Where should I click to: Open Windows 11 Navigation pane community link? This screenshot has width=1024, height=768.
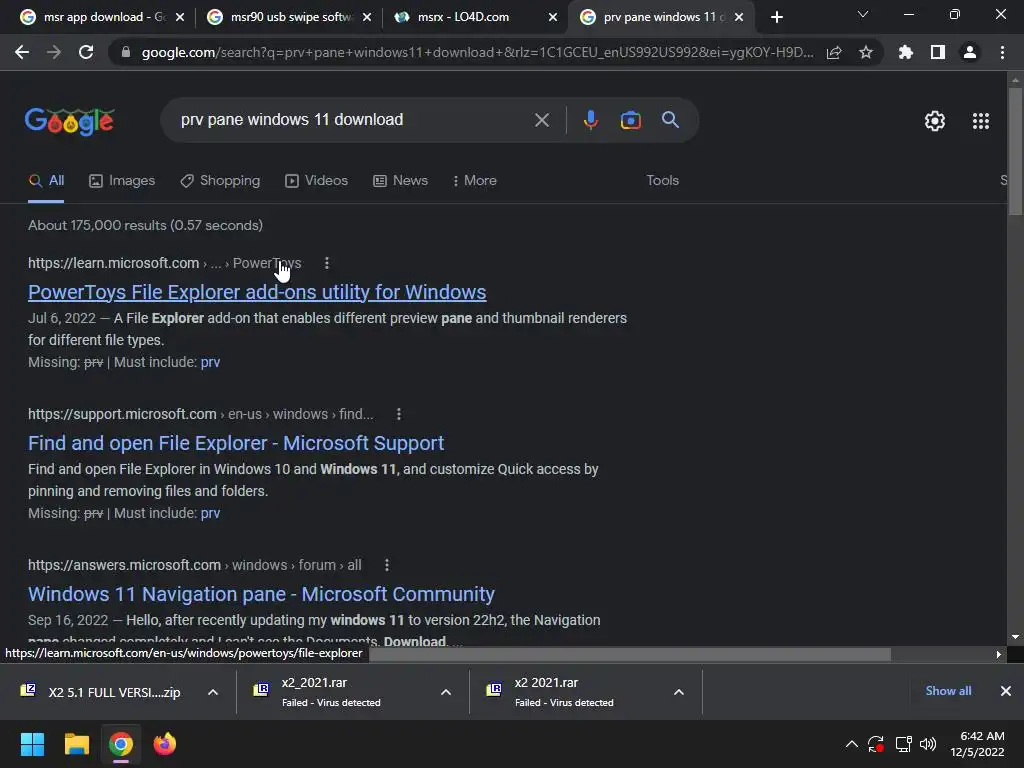[x=261, y=594]
